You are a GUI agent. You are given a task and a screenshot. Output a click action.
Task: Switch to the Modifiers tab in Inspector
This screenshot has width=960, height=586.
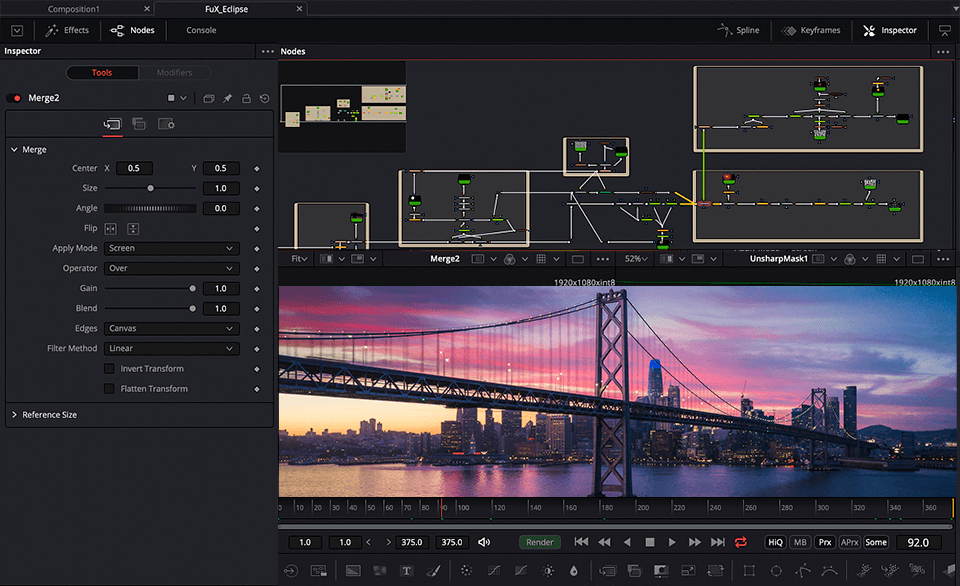175,72
